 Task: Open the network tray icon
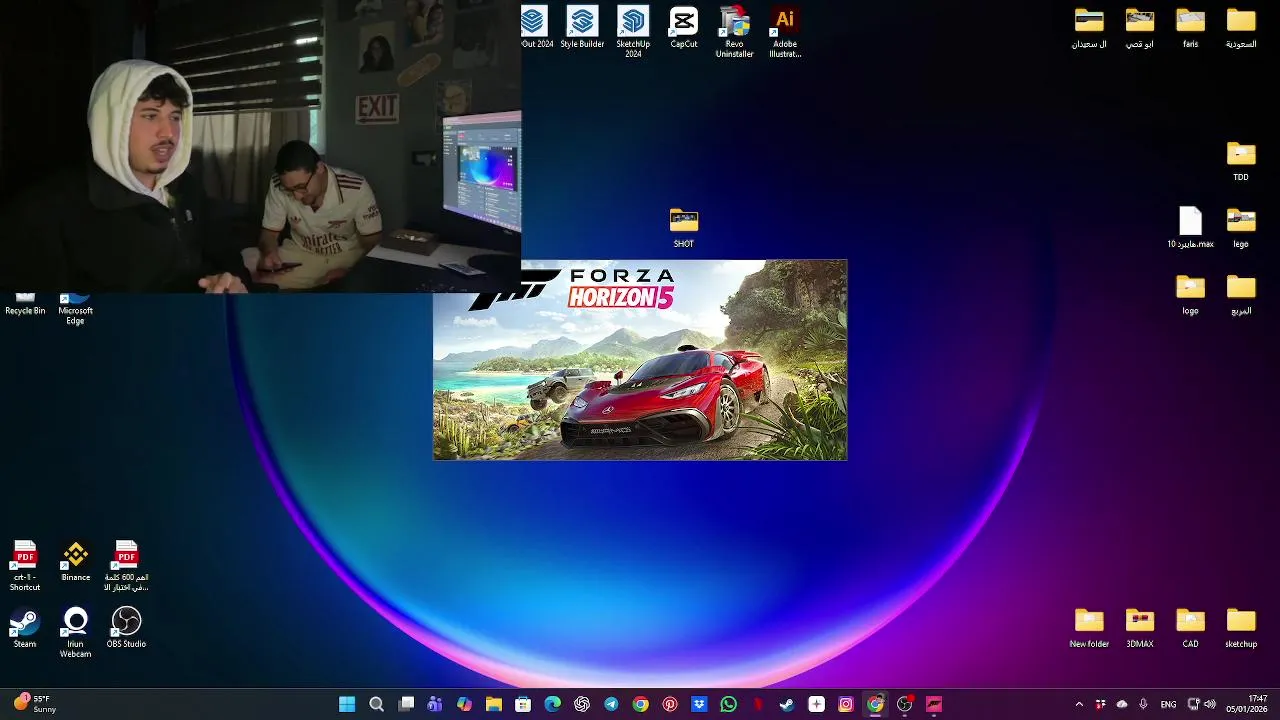(1194, 704)
